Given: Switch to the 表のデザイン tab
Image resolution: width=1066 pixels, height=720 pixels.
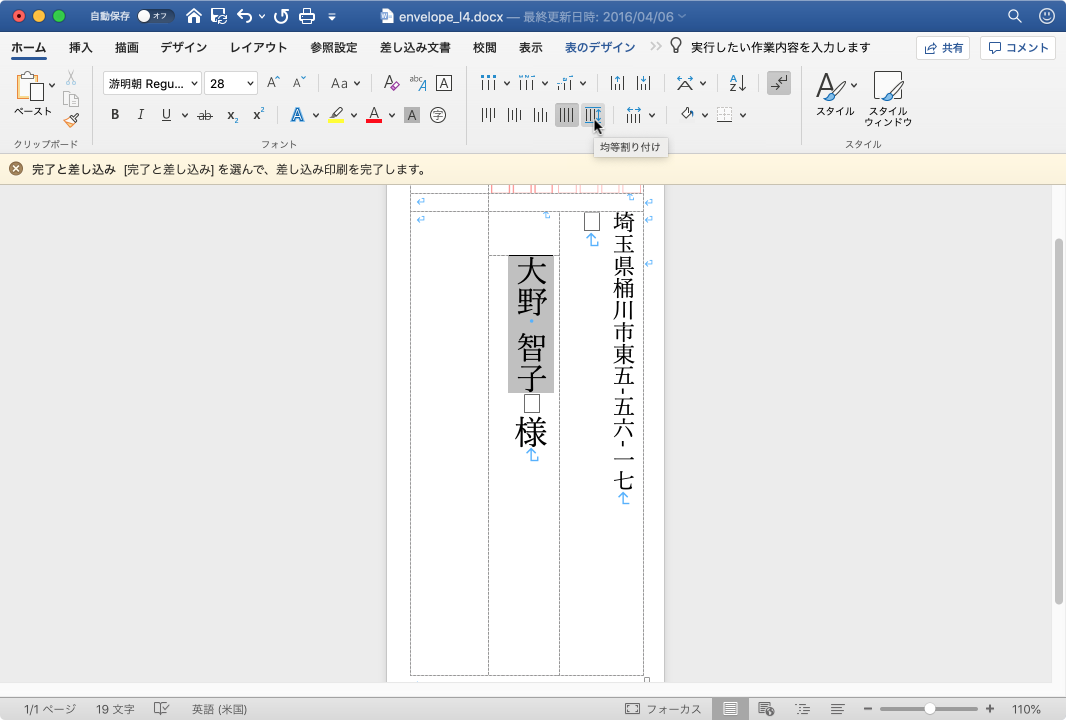Looking at the screenshot, I should (600, 48).
